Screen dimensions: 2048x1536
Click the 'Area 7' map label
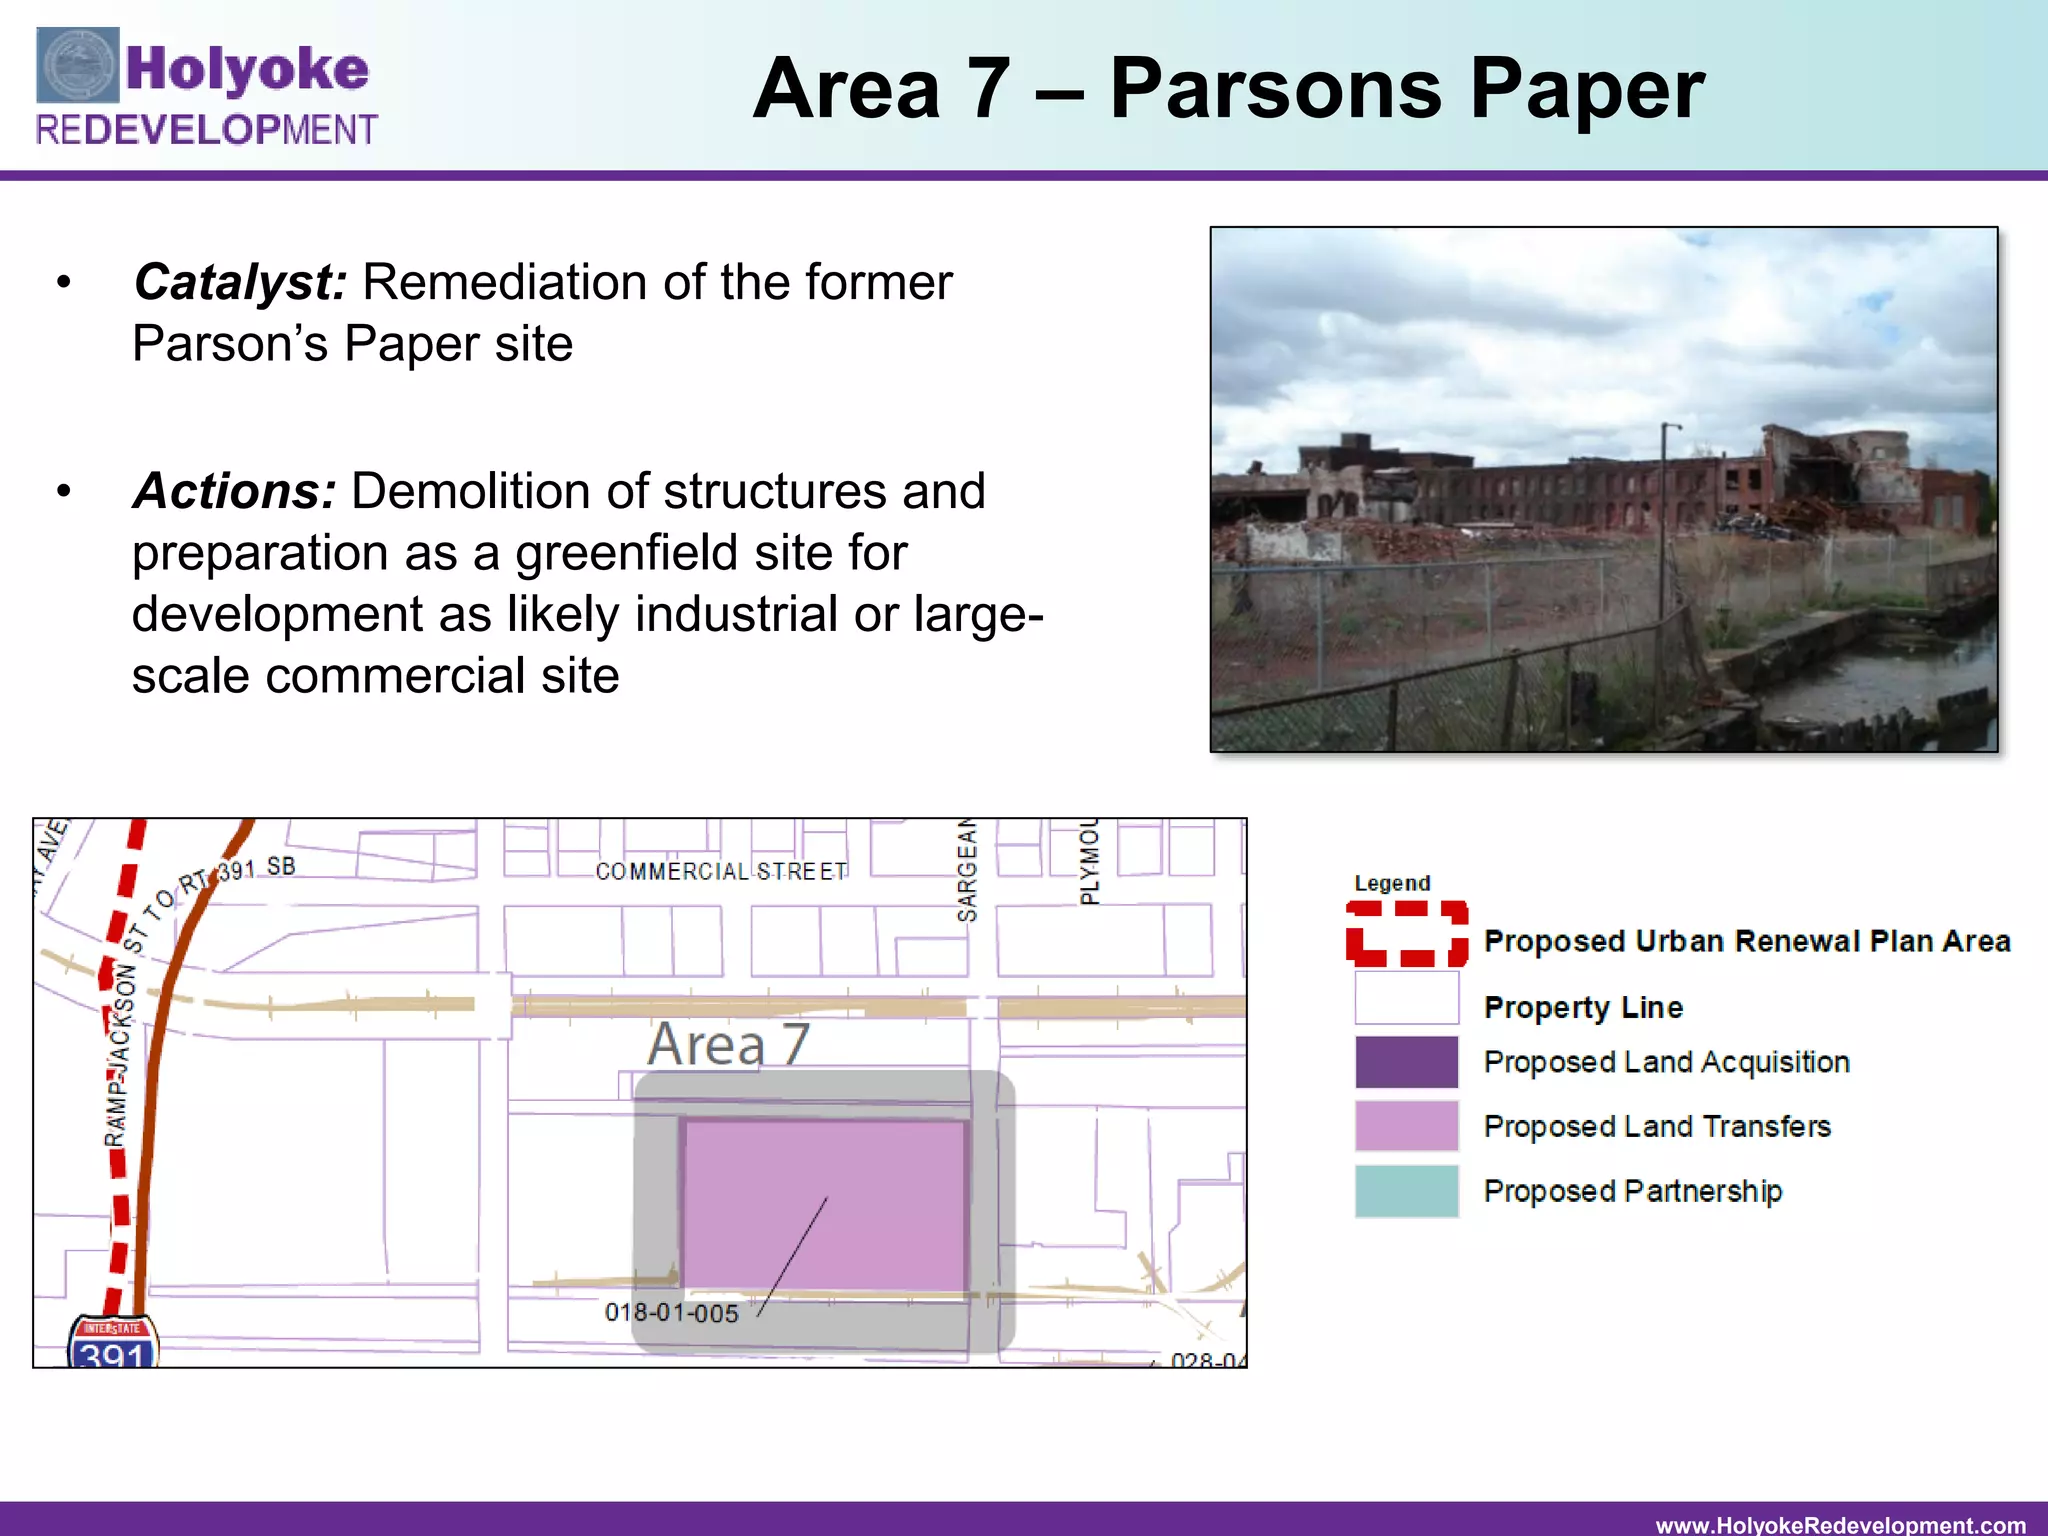(x=728, y=1045)
